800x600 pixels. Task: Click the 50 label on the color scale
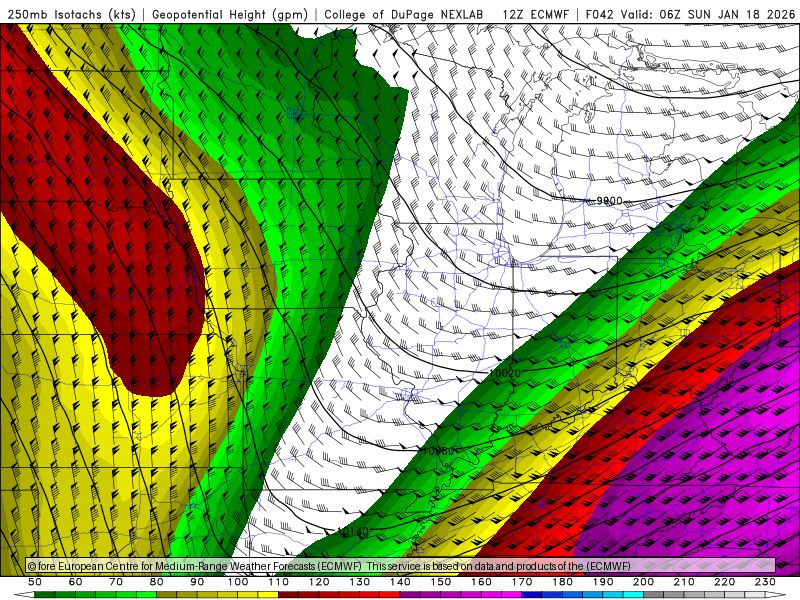pos(34,582)
